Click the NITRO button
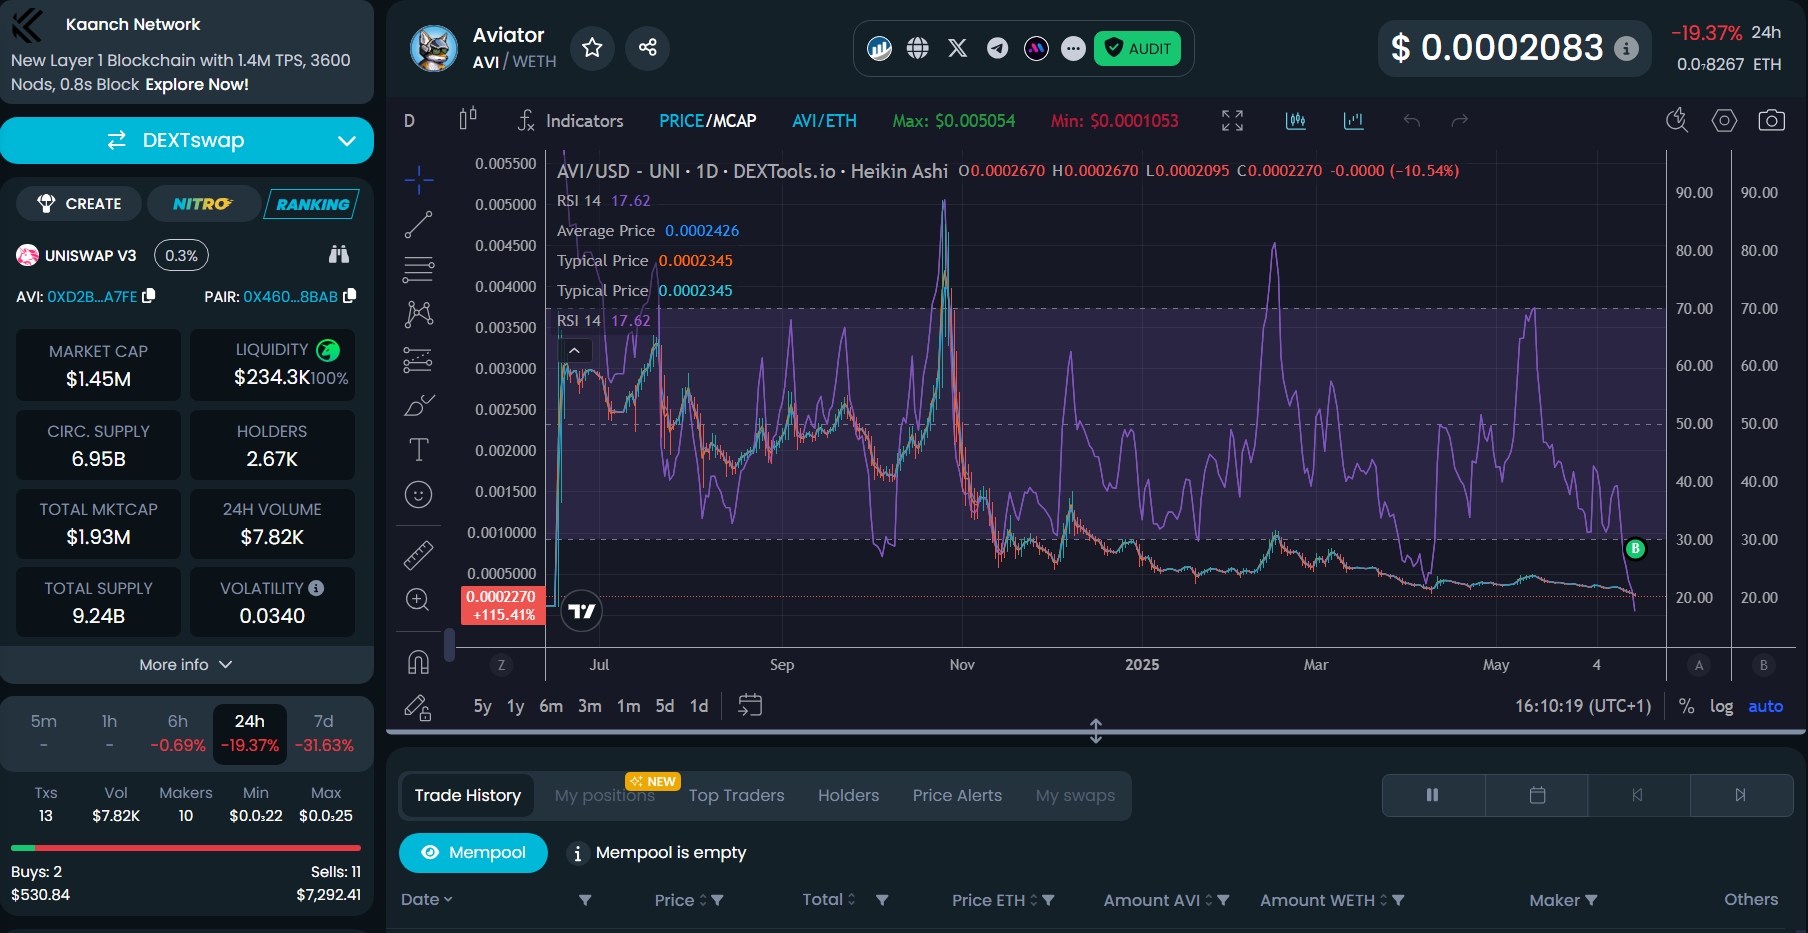 tap(203, 203)
